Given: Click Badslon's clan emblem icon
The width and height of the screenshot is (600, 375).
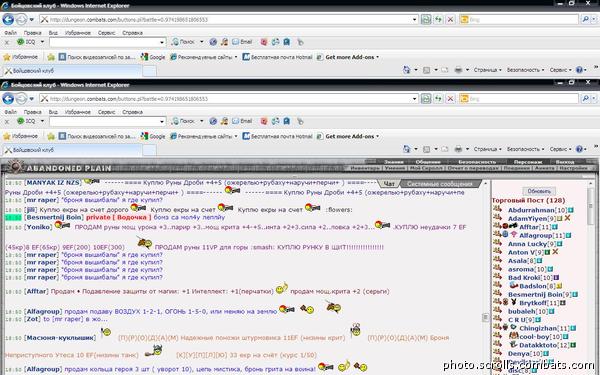Looking at the screenshot, I should tap(514, 285).
